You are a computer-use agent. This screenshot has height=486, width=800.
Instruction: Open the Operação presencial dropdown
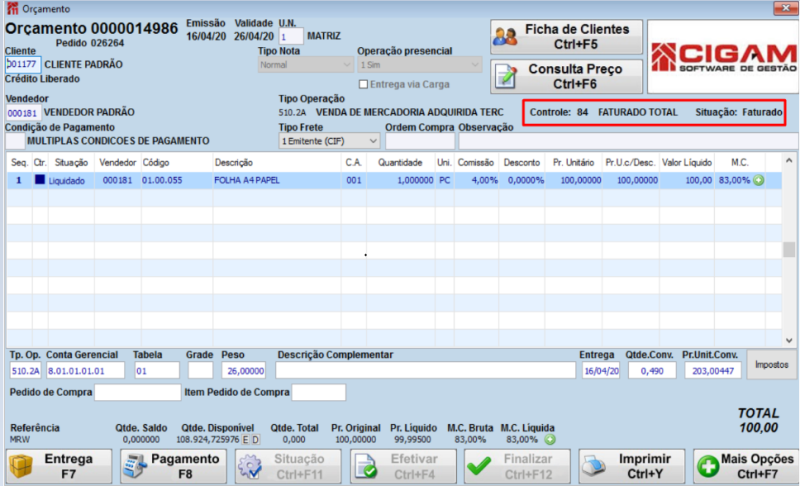419,65
